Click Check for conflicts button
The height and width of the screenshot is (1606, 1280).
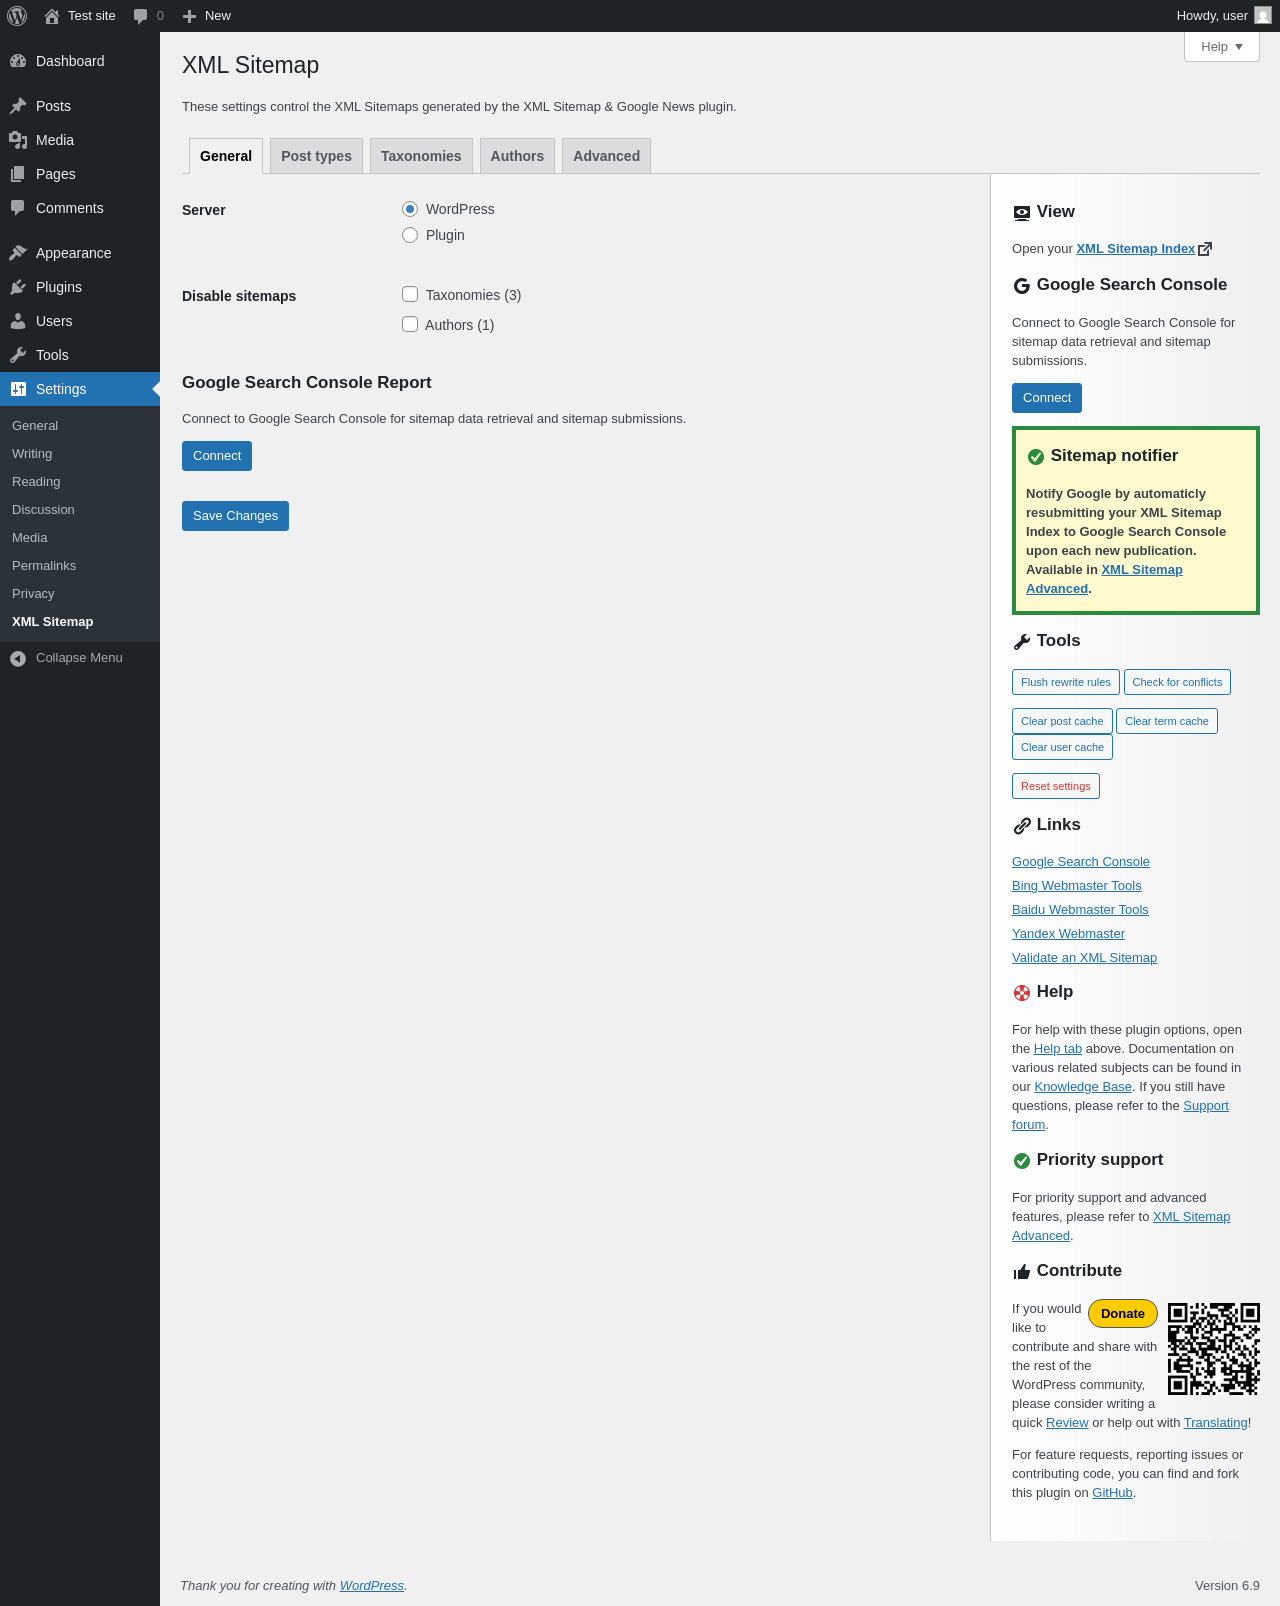[x=1177, y=682]
